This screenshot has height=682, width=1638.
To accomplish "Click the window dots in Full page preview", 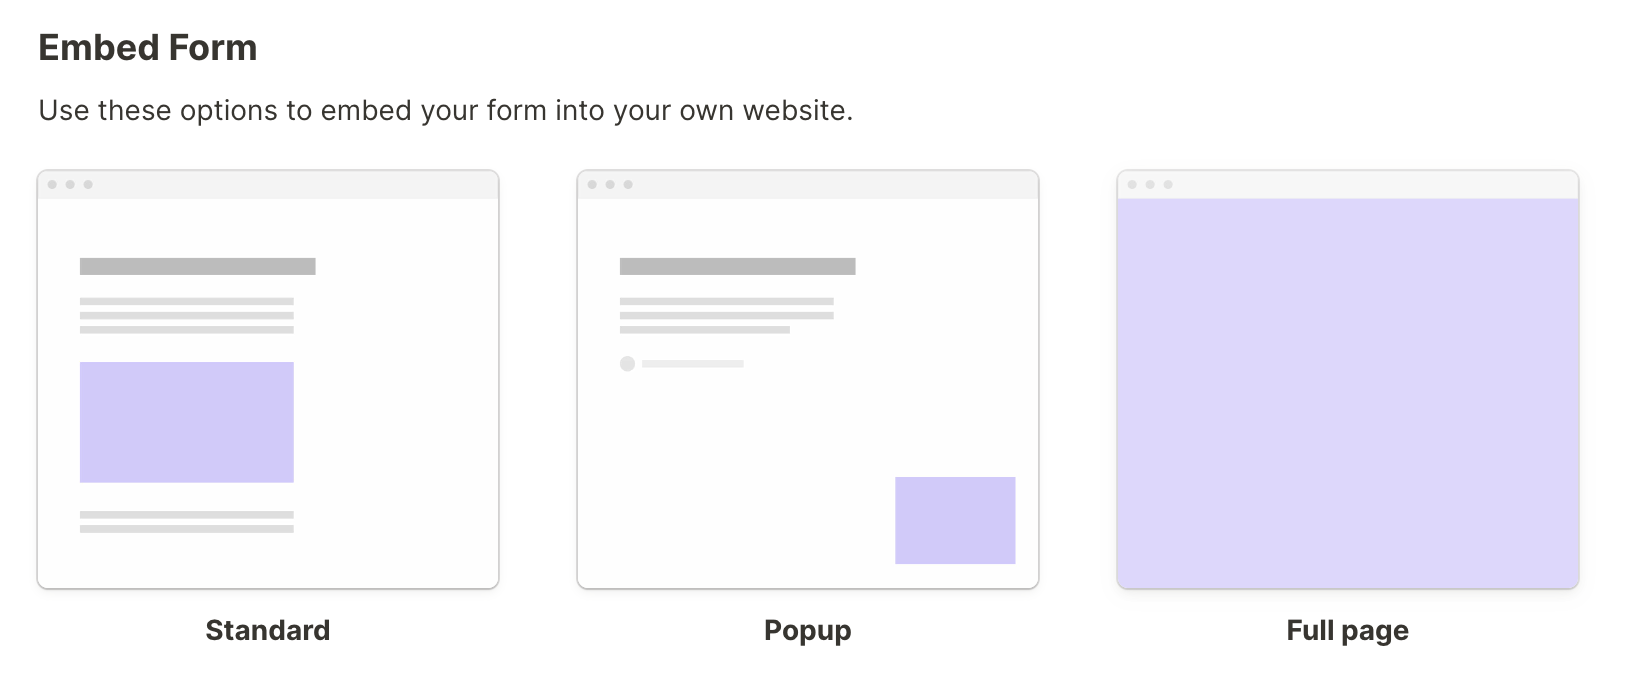I will coord(1150,185).
